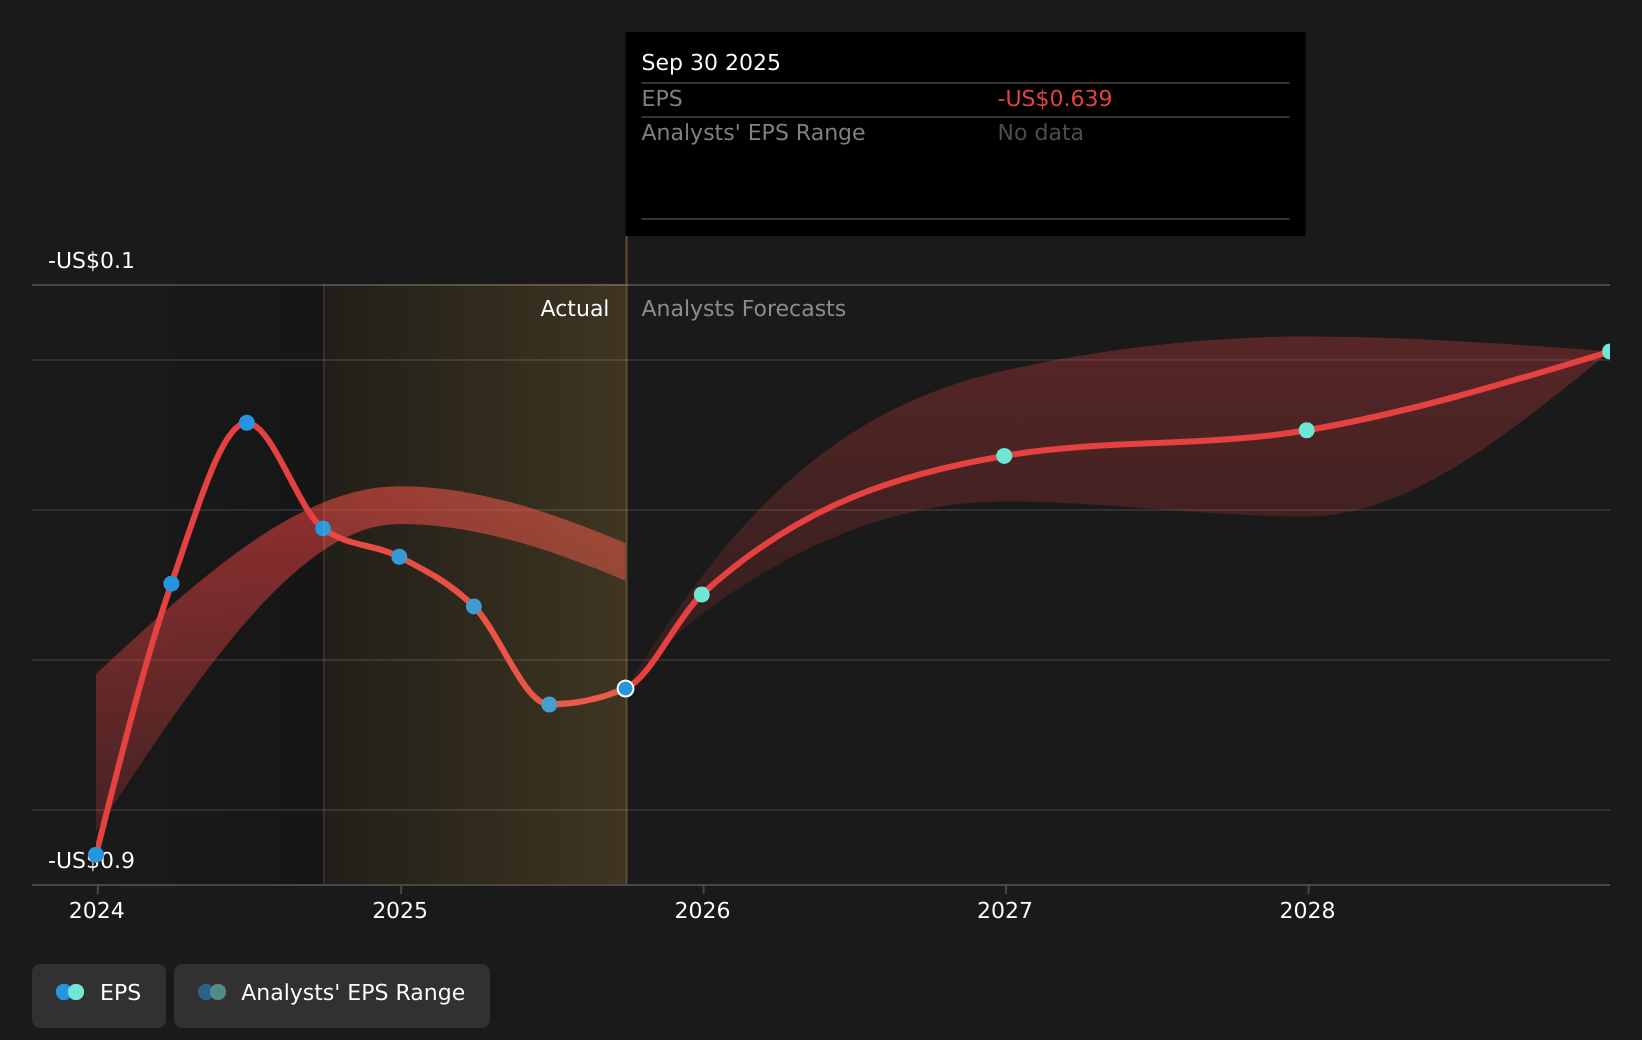
Task: Select the teal forecast point at 2026
Action: tap(702, 595)
